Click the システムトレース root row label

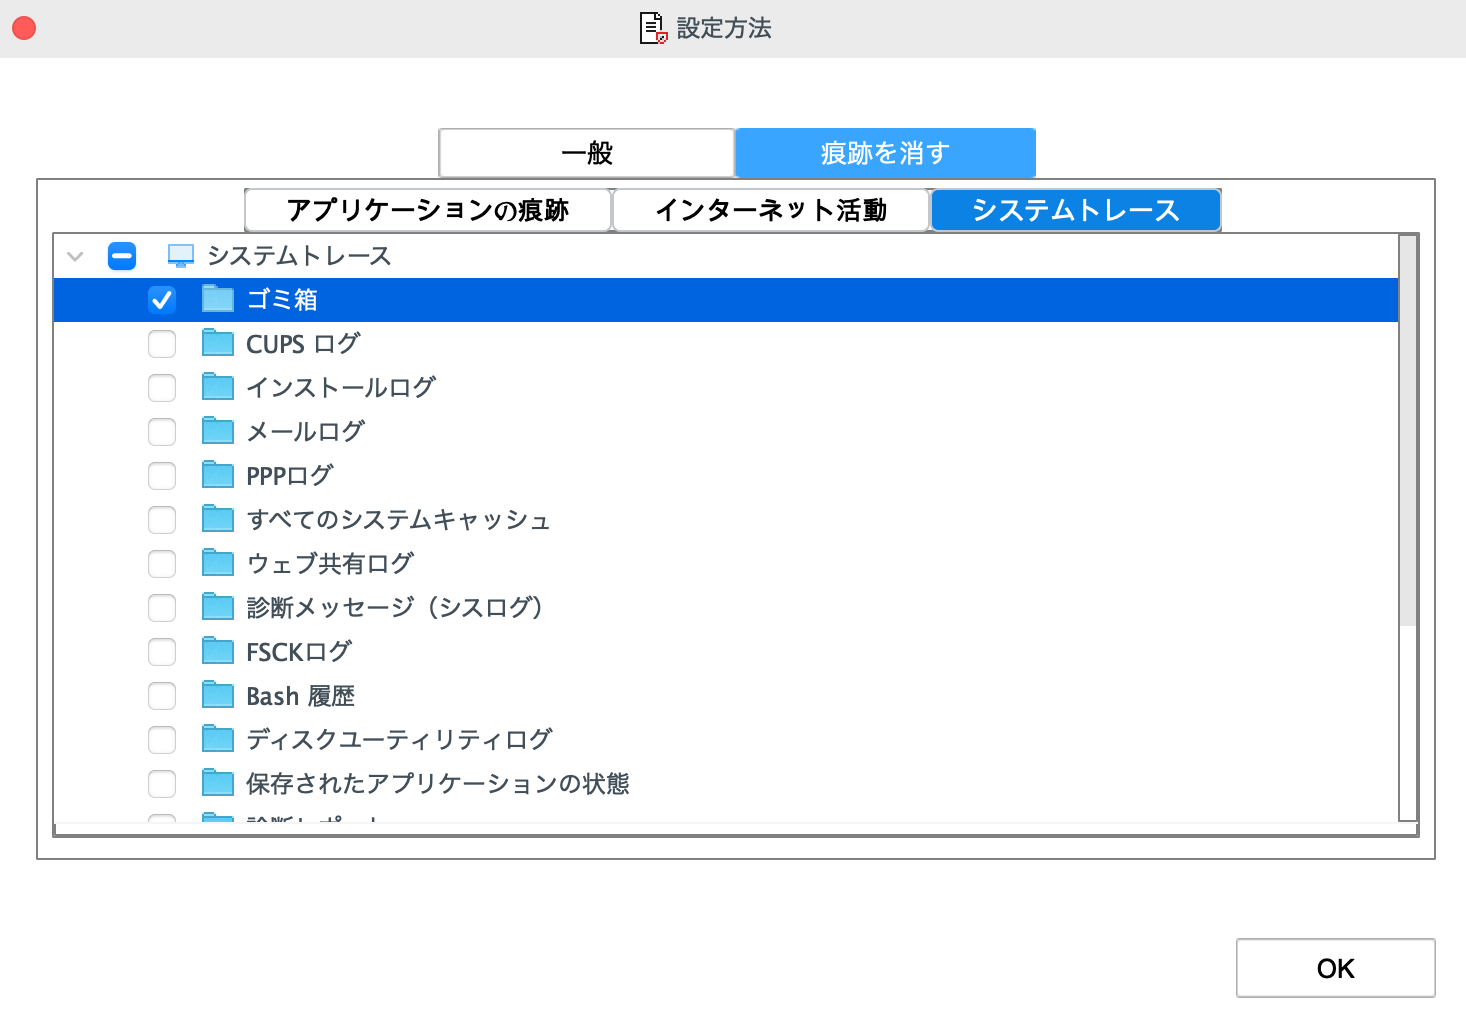coord(299,256)
